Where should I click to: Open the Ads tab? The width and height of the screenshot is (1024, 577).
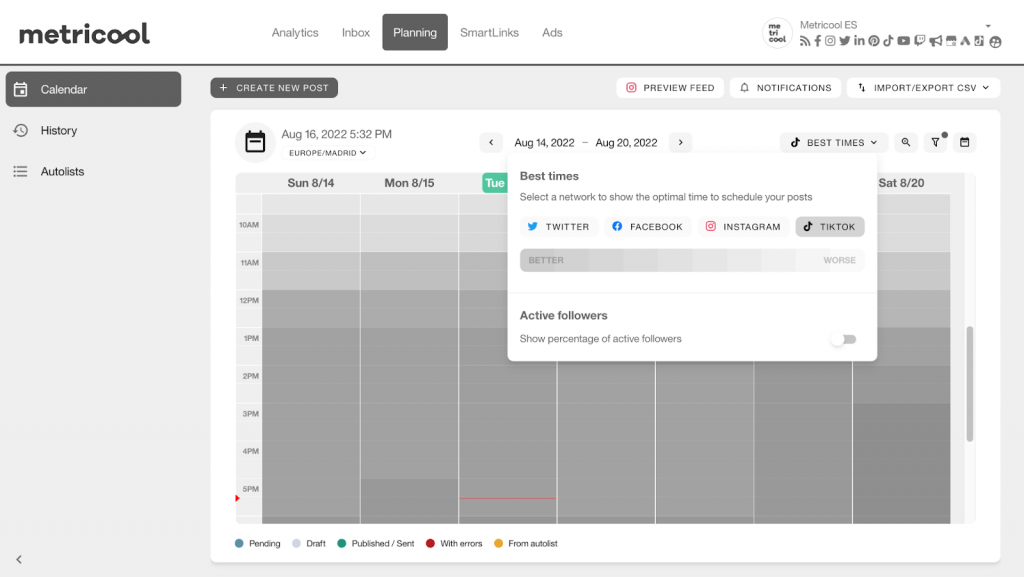pyautogui.click(x=552, y=33)
